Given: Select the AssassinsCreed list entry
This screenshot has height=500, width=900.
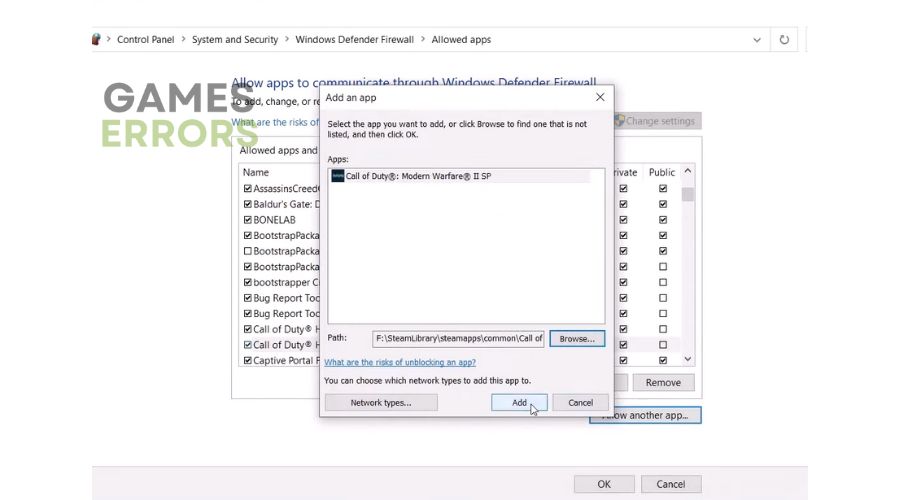Looking at the screenshot, I should coord(286,188).
